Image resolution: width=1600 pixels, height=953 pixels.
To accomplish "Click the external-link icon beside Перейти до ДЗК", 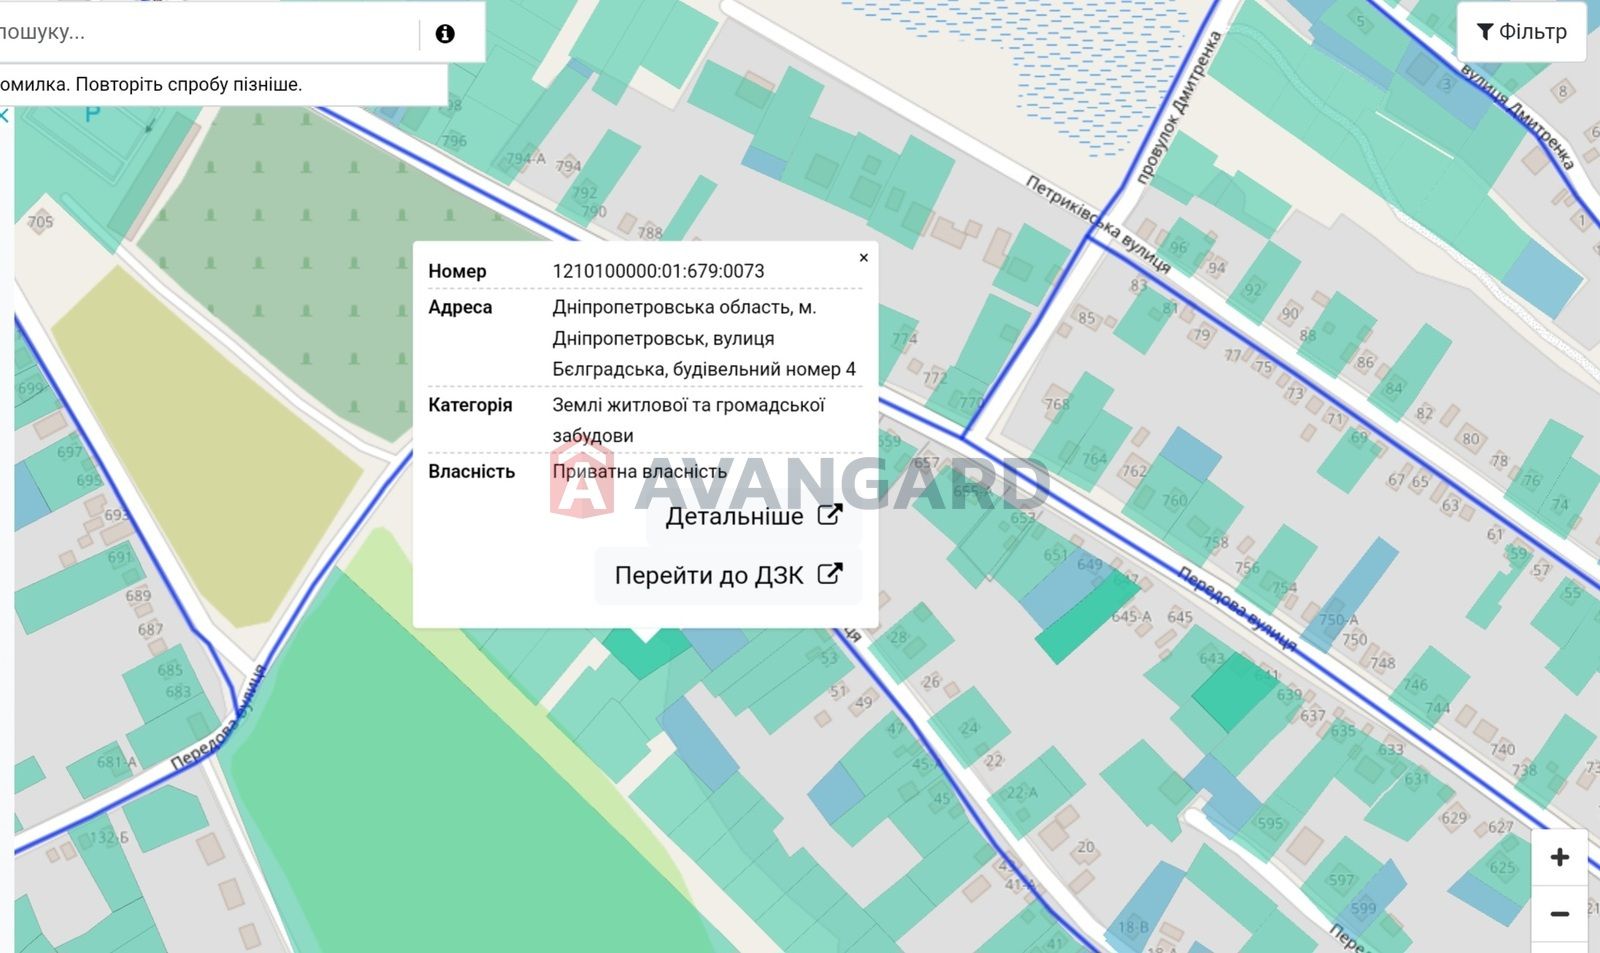I will tap(830, 574).
